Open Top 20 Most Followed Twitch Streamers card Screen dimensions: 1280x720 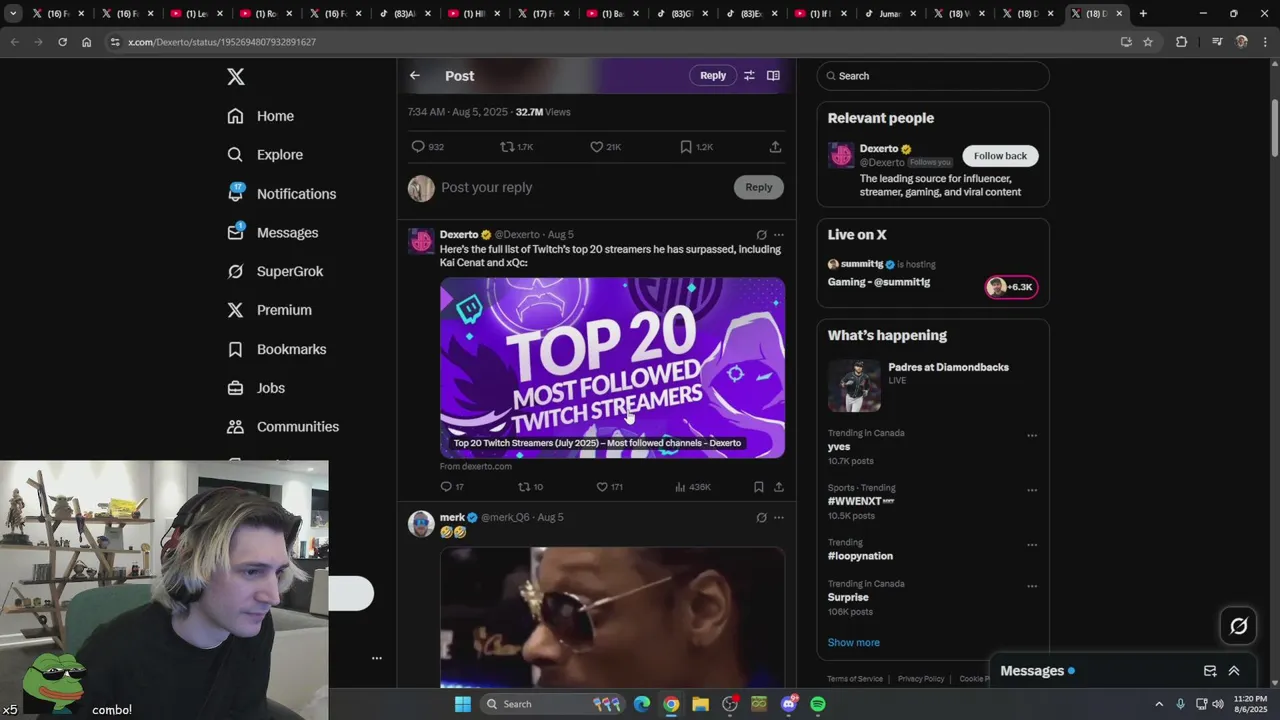612,368
